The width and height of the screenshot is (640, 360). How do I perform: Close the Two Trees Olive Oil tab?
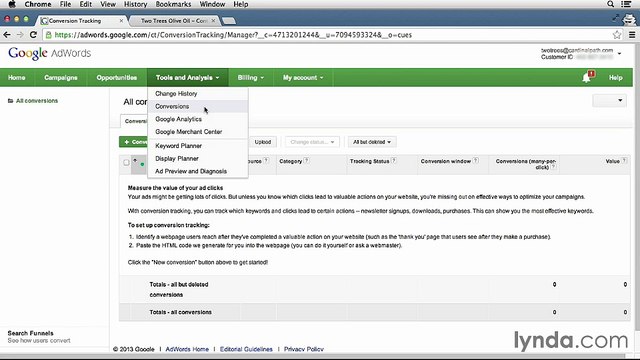click(213, 20)
